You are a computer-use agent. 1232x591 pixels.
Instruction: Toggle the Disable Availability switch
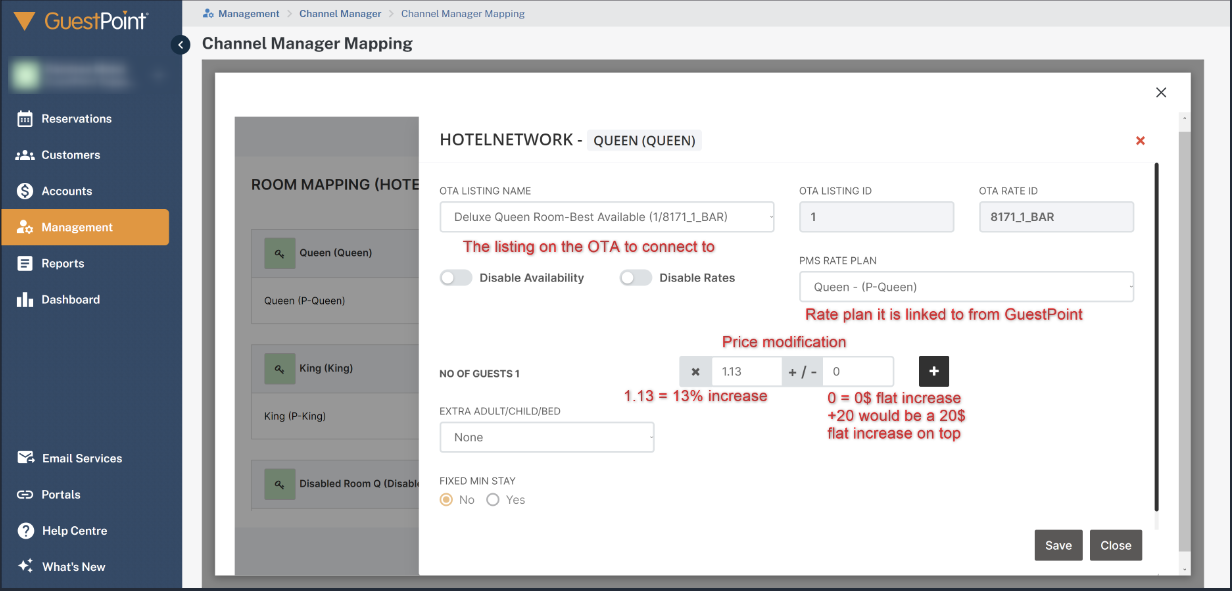point(456,278)
